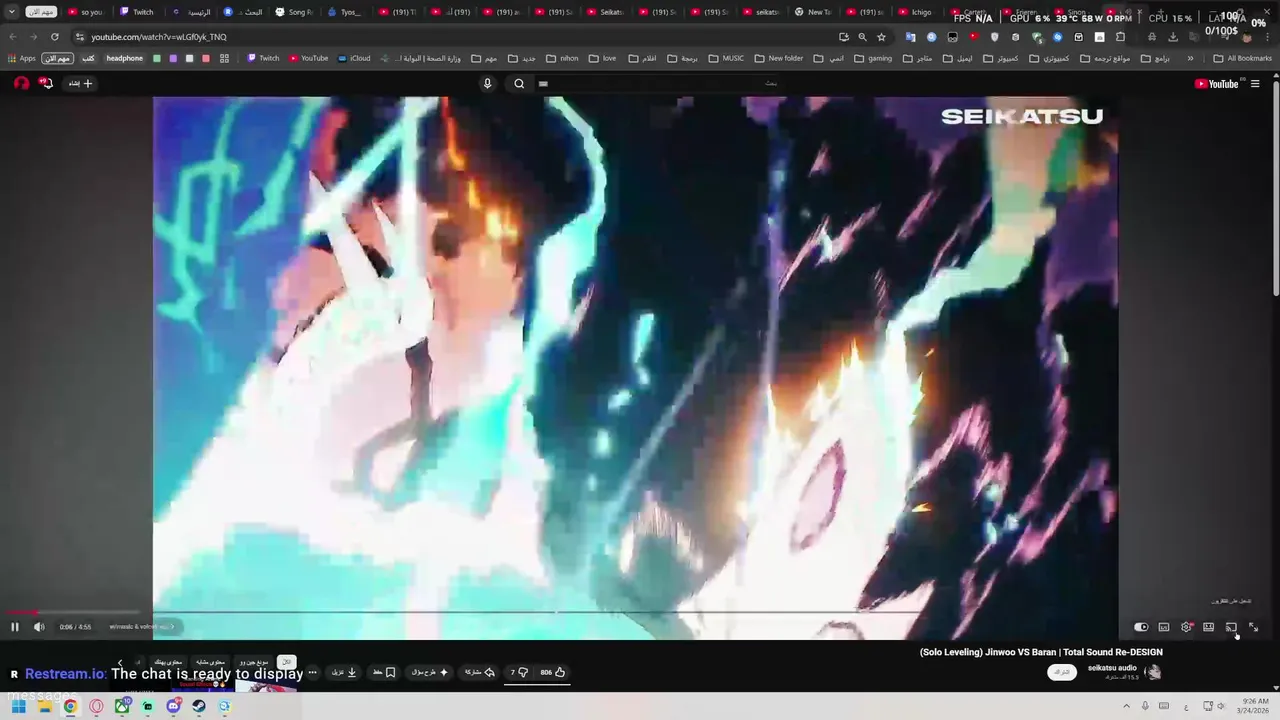The width and height of the screenshot is (1280, 720).
Task: Click the YouTube search magnifier icon
Action: click(x=519, y=84)
